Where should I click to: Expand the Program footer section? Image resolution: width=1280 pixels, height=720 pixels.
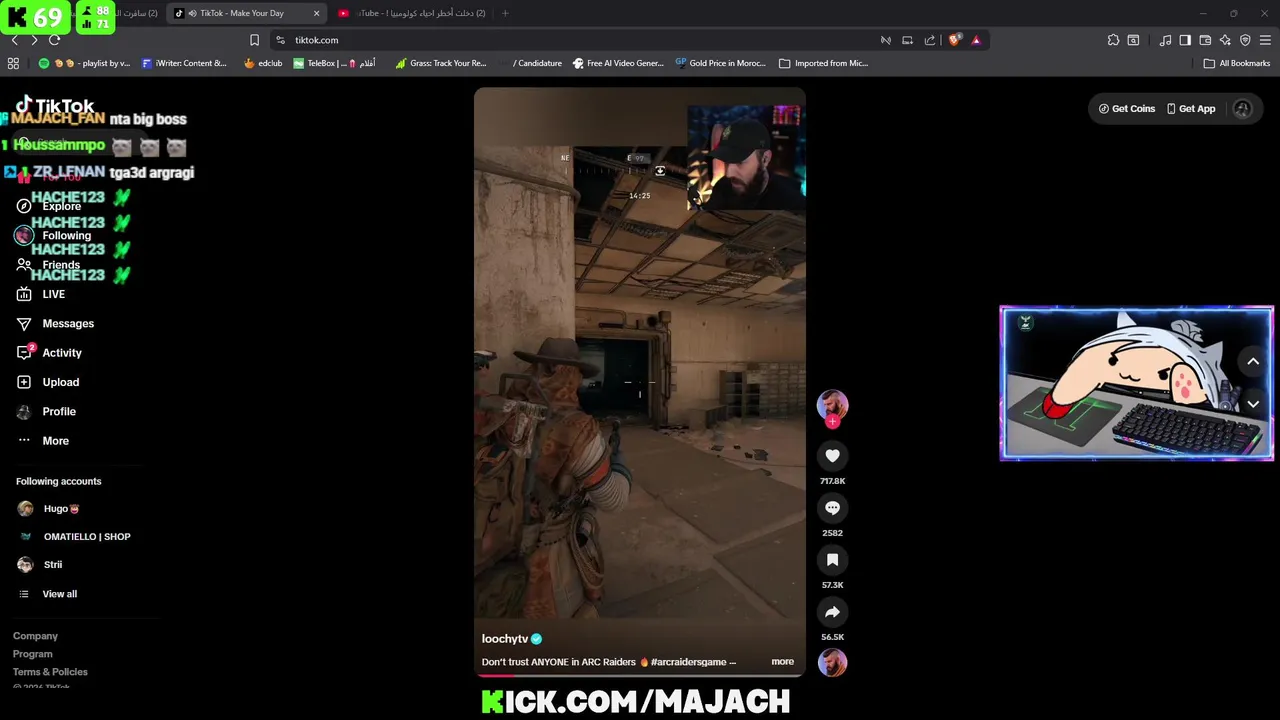(32, 654)
